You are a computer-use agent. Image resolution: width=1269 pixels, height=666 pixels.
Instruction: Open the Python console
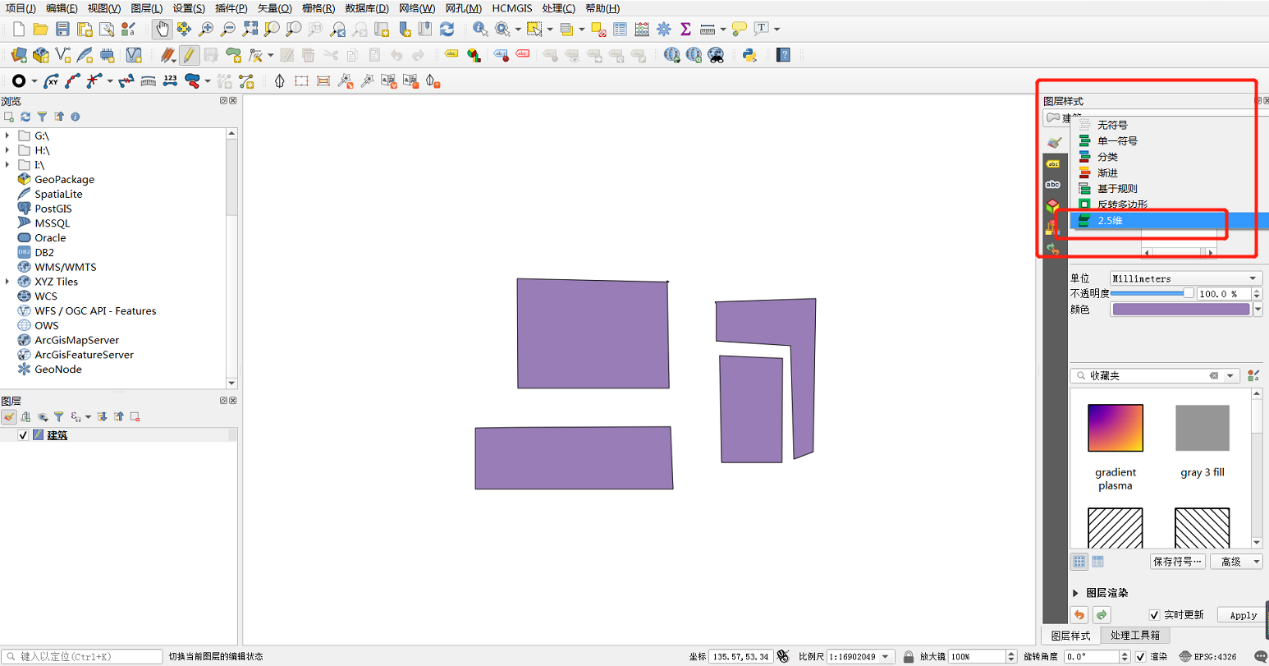pos(748,55)
